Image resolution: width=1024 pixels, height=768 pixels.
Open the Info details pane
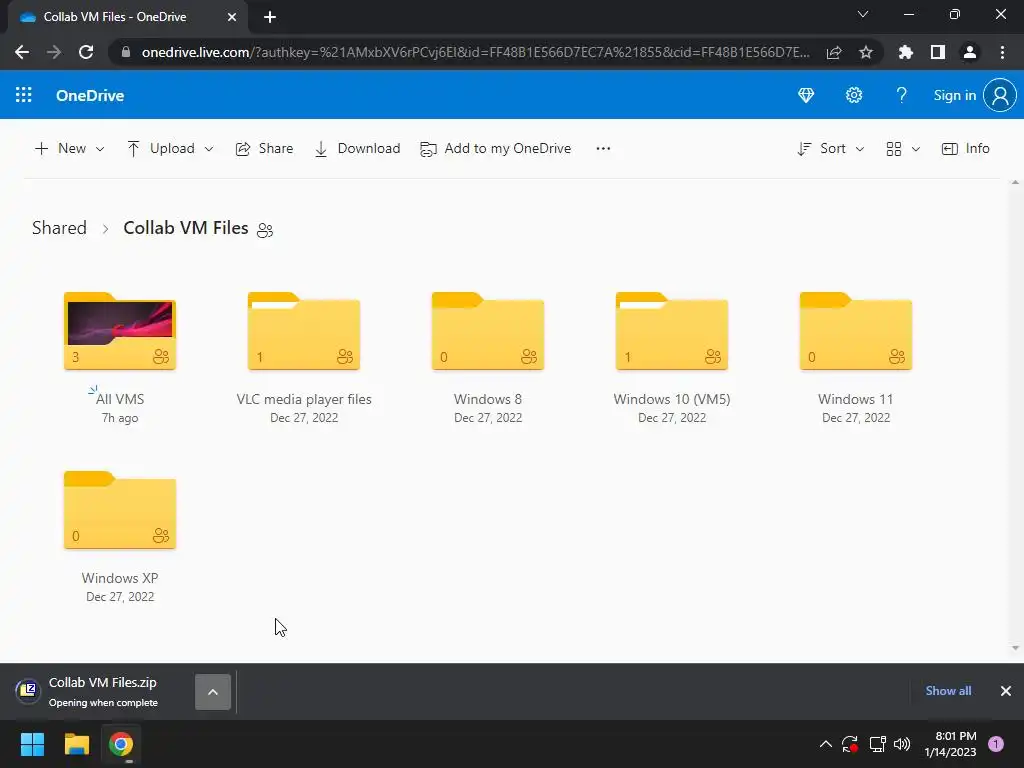pos(965,149)
